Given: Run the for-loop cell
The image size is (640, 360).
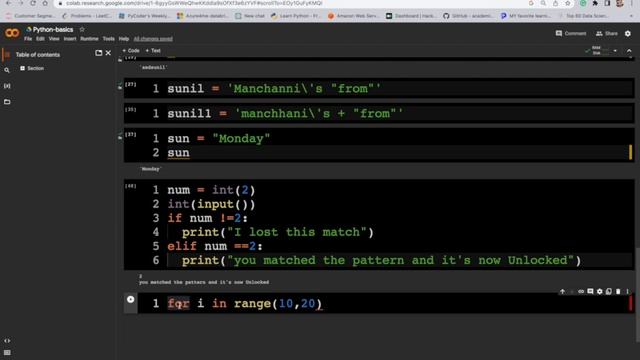Looking at the screenshot, I should click(x=131, y=300).
